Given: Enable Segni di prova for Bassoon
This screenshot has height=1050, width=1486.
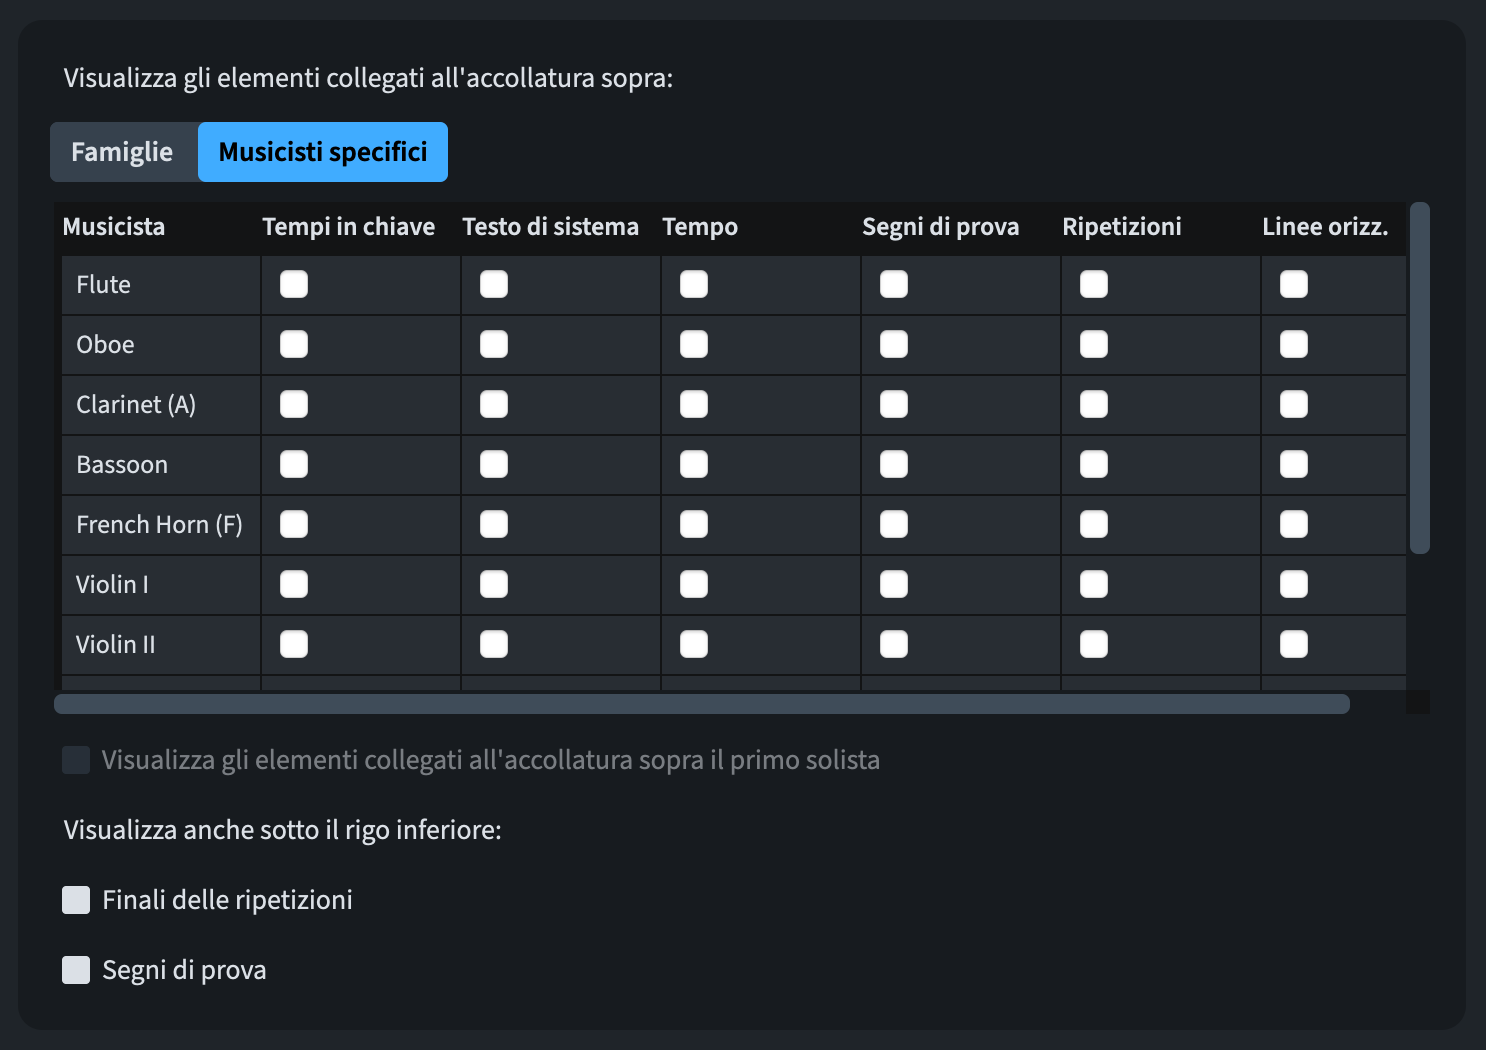Looking at the screenshot, I should click(894, 465).
